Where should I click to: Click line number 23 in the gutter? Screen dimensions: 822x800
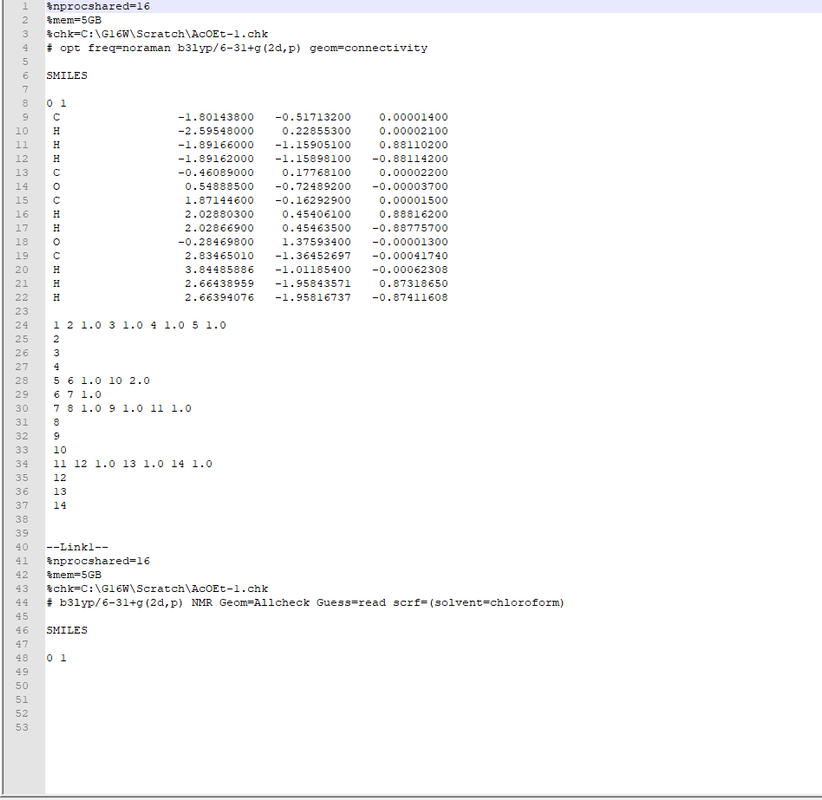click(x=21, y=311)
